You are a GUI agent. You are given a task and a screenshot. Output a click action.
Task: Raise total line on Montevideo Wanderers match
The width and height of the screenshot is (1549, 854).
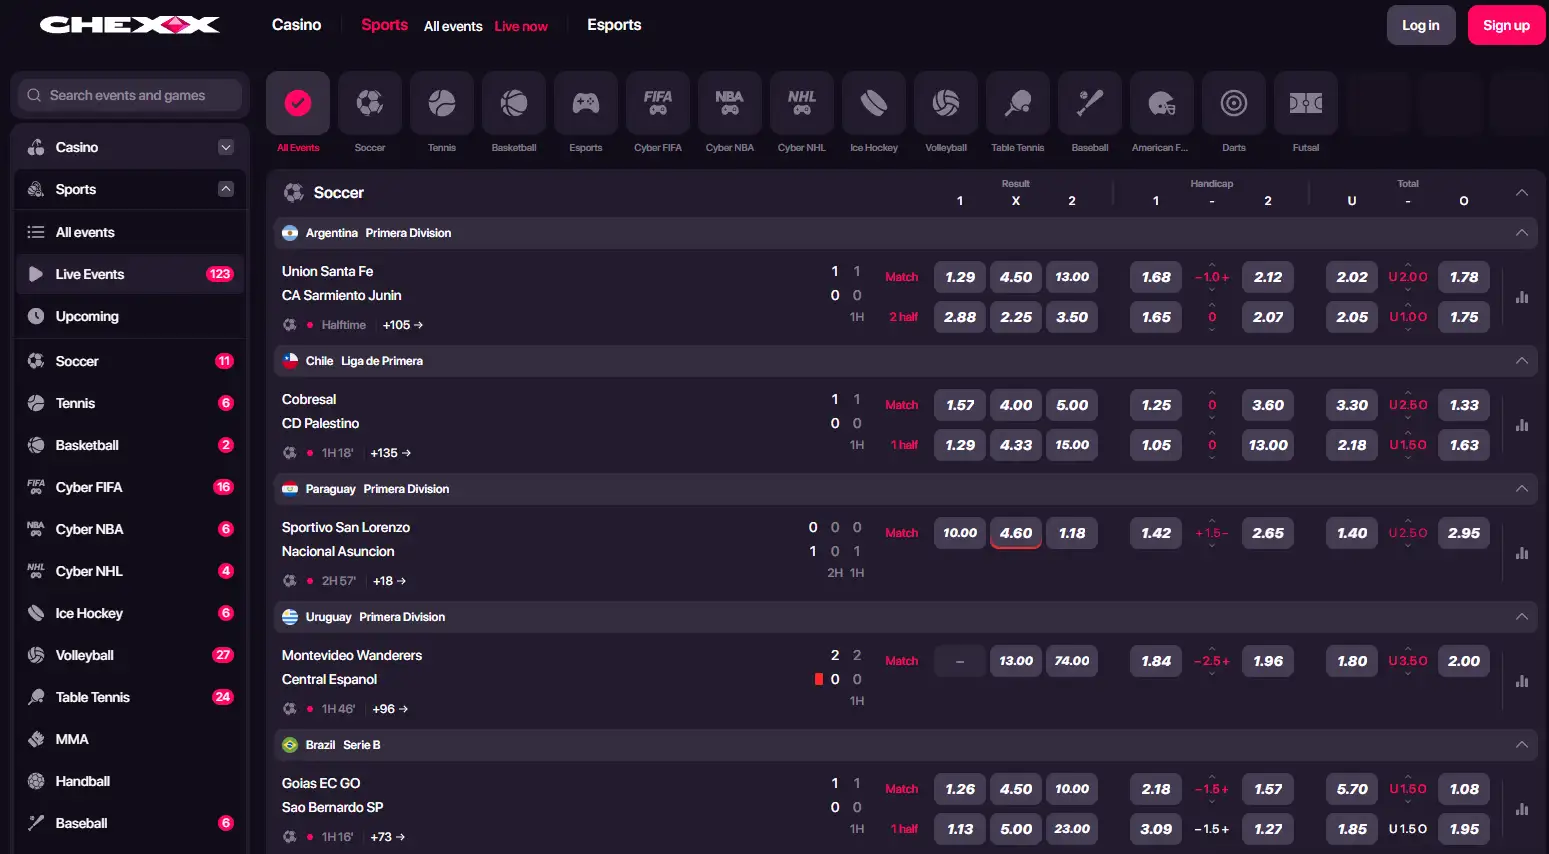1408,649
